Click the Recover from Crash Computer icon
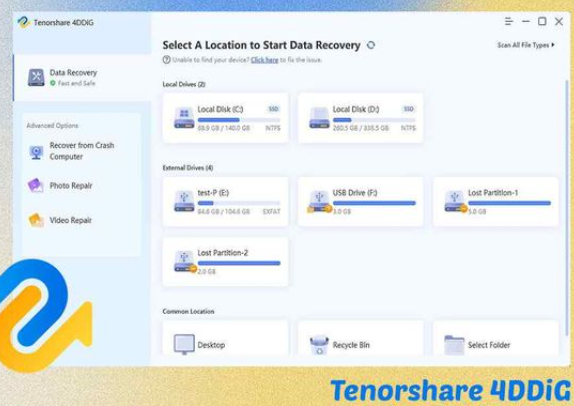Screen dimensions: 574x406 (x=36, y=152)
